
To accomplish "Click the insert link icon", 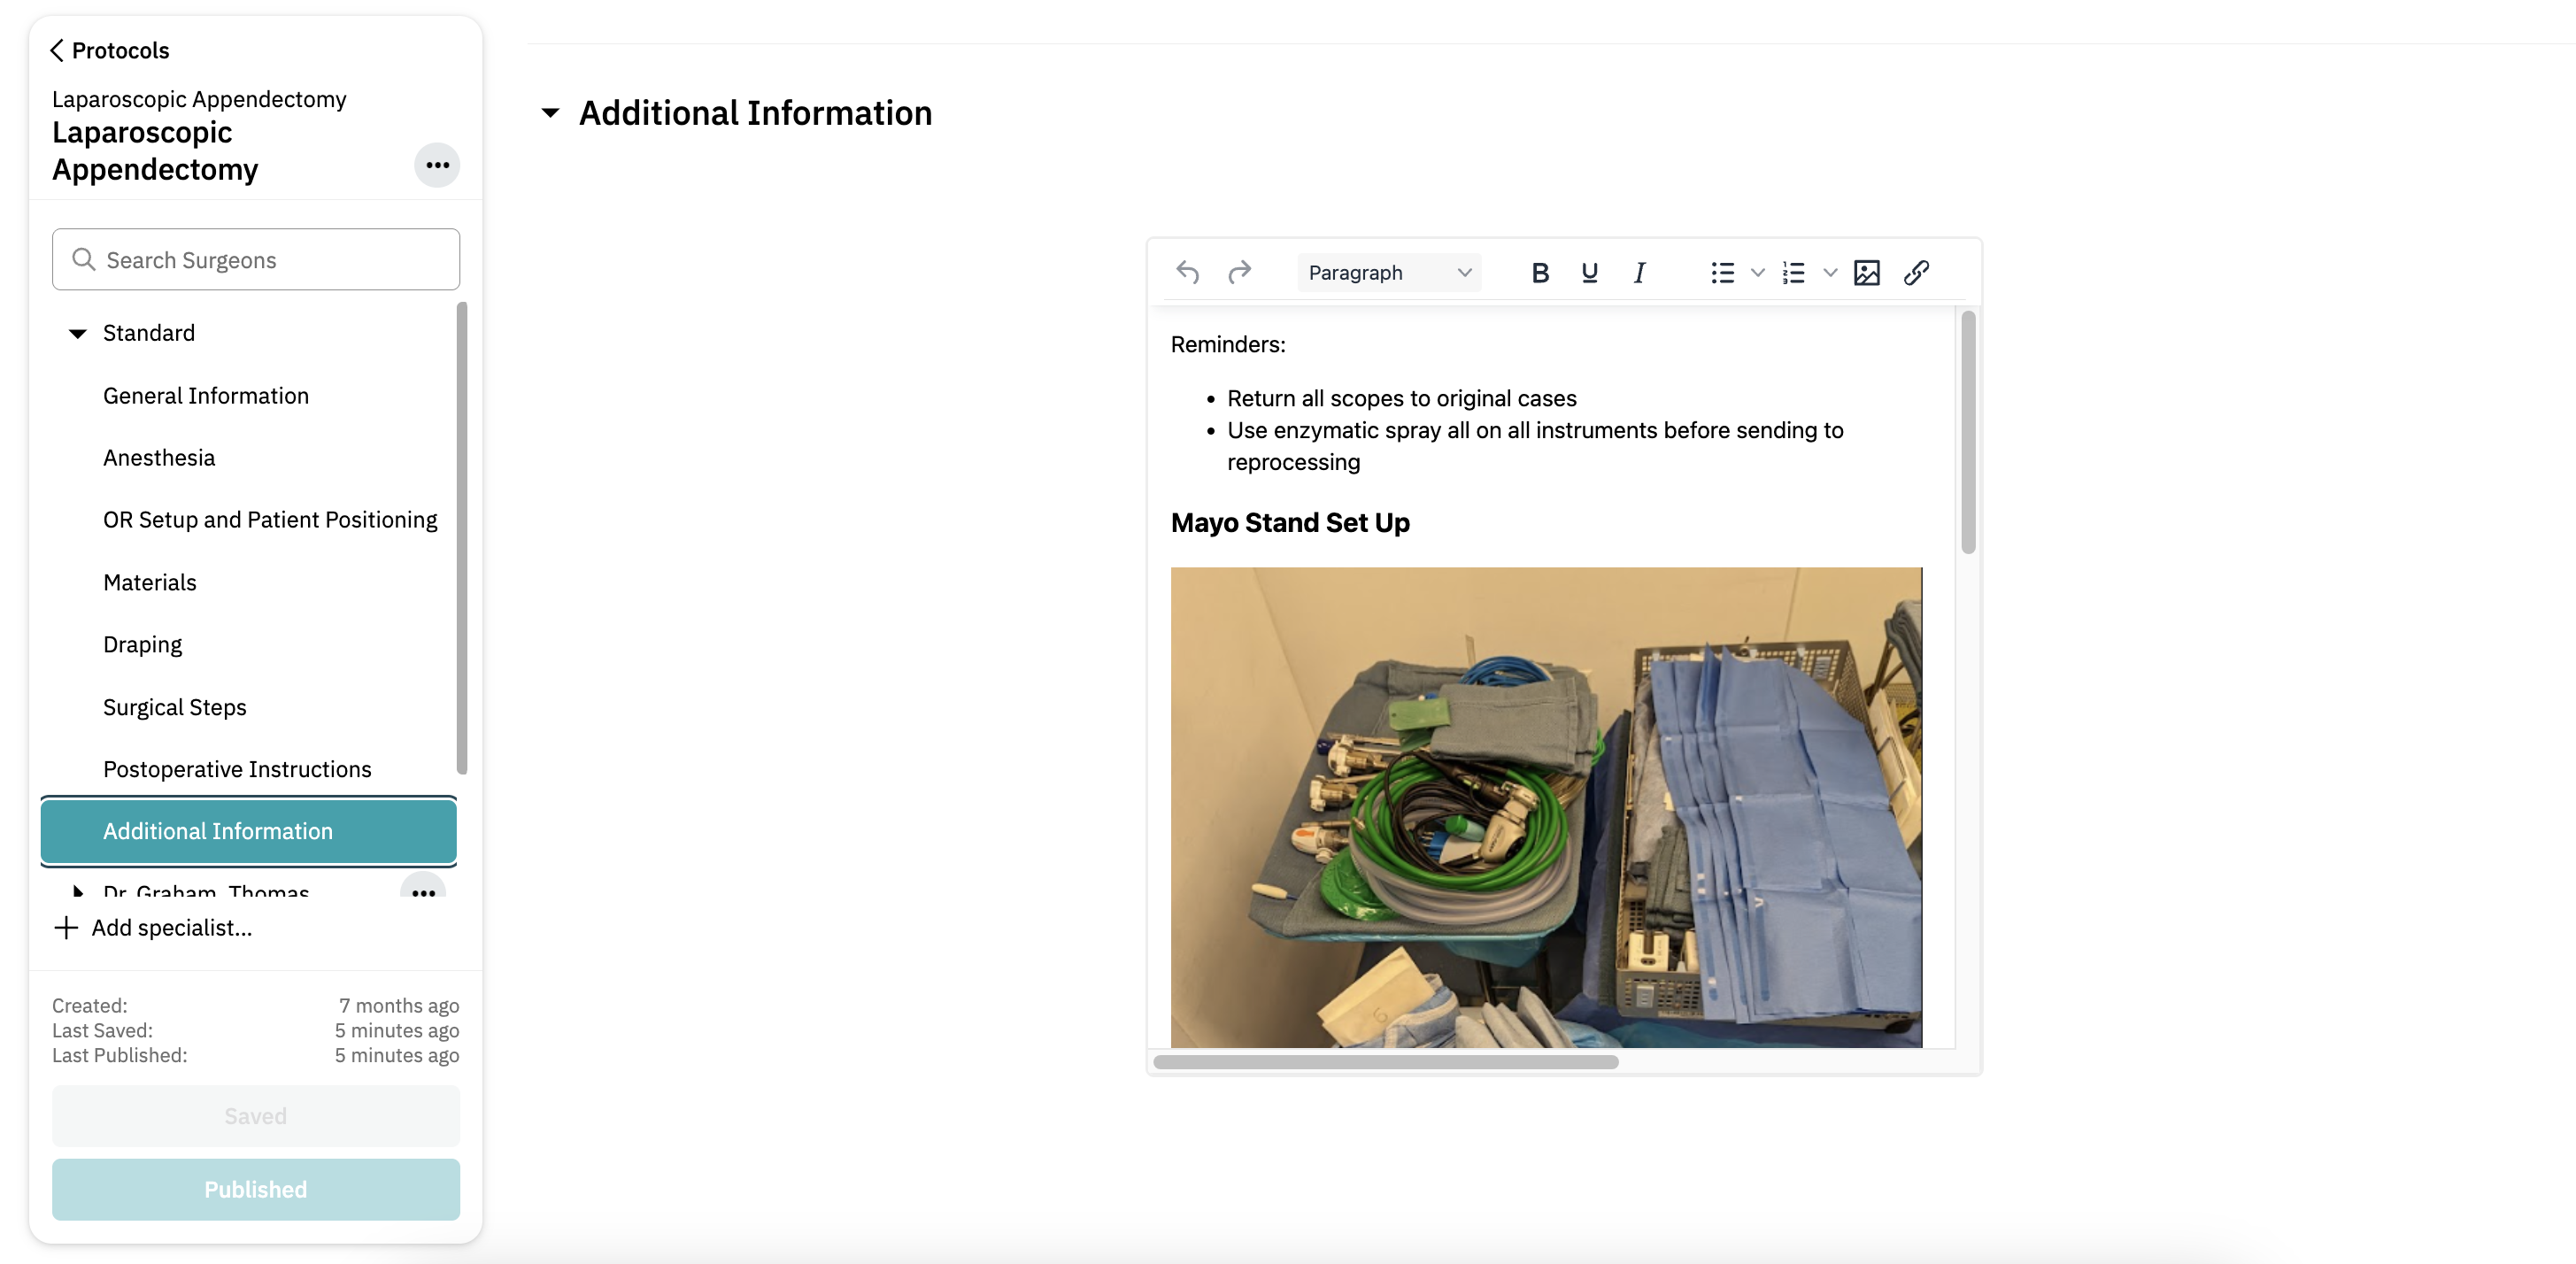I will tap(1916, 272).
